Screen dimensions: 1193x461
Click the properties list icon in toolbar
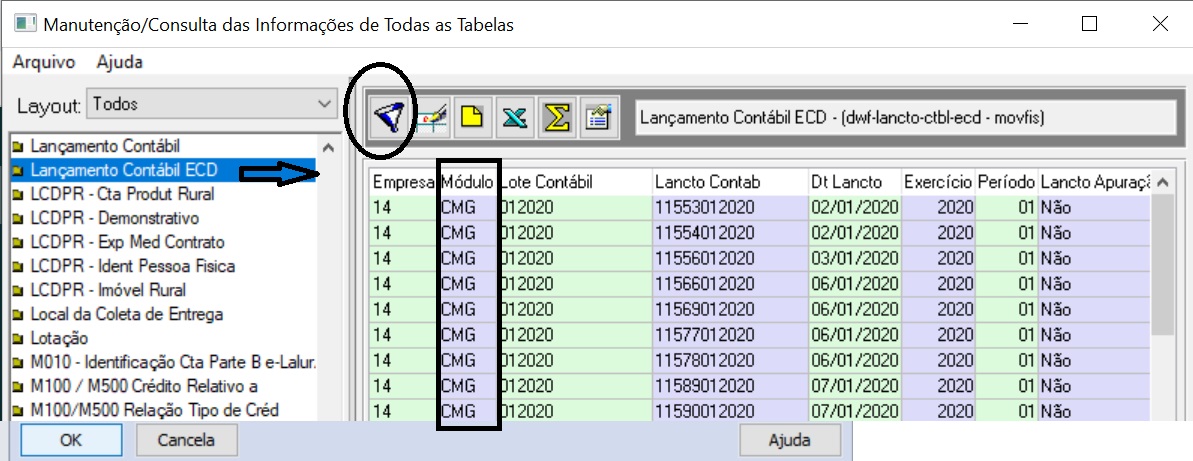(x=598, y=119)
